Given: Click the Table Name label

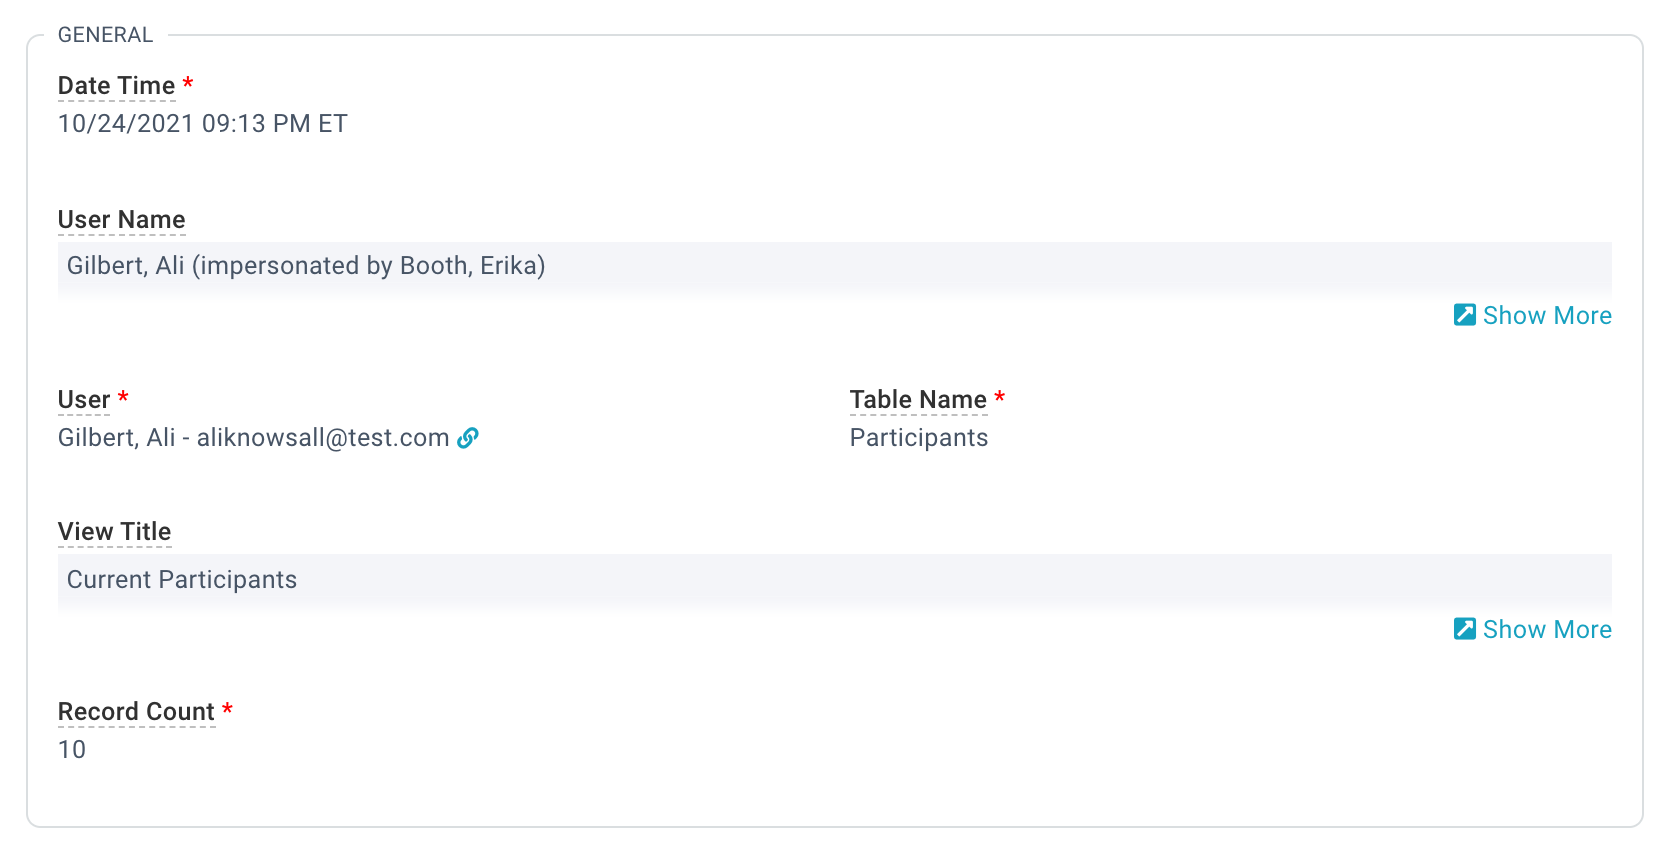Looking at the screenshot, I should (x=918, y=400).
